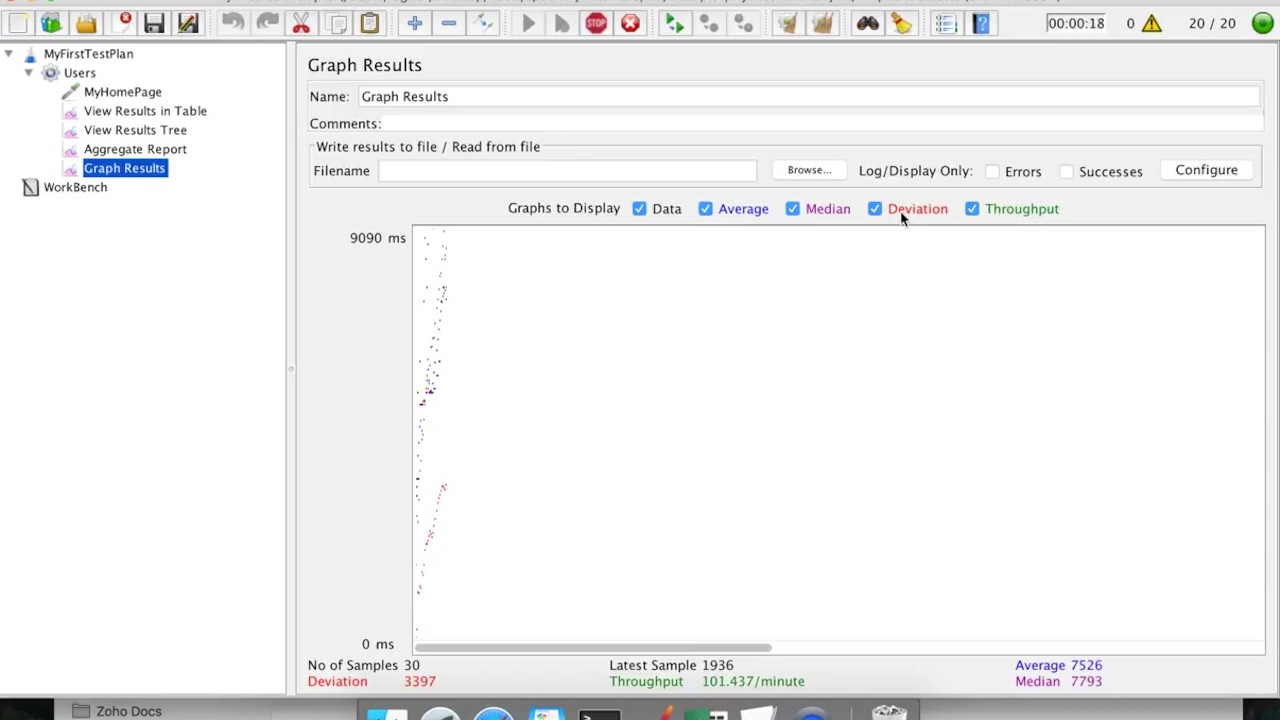Collapse the Users thread group node

(x=29, y=73)
